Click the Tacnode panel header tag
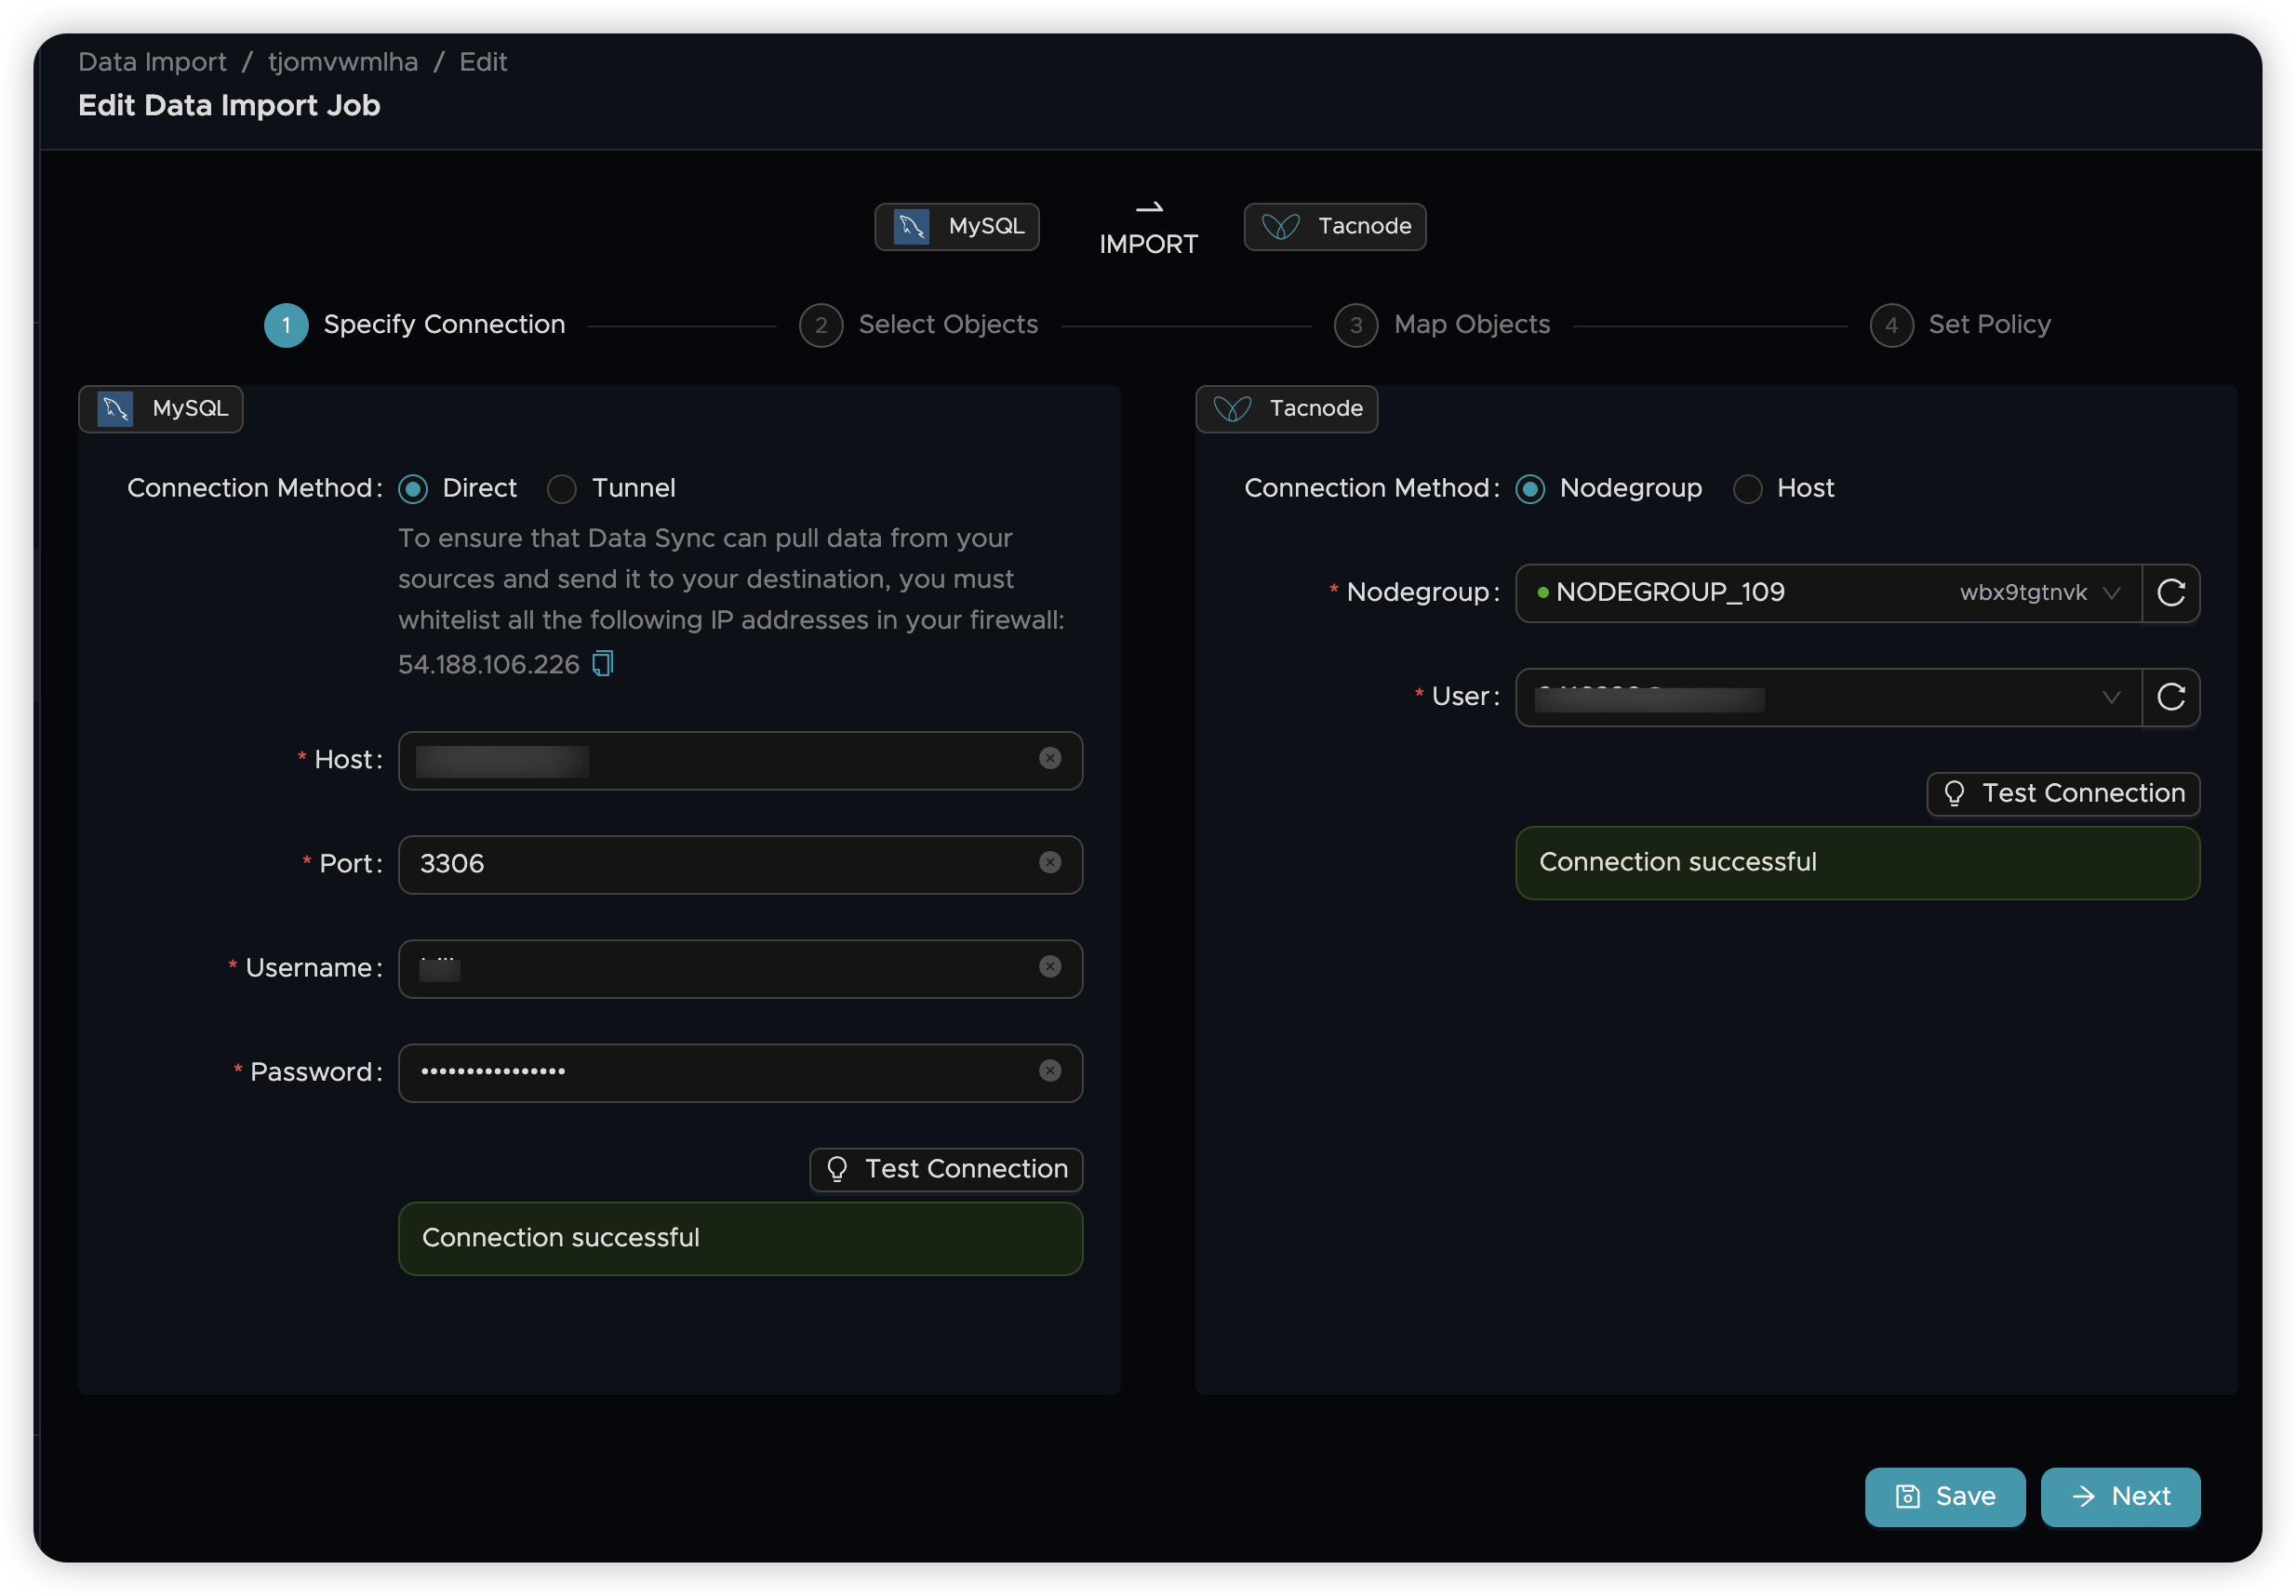Screen dimensions: 2296x1596 tap(1286, 409)
